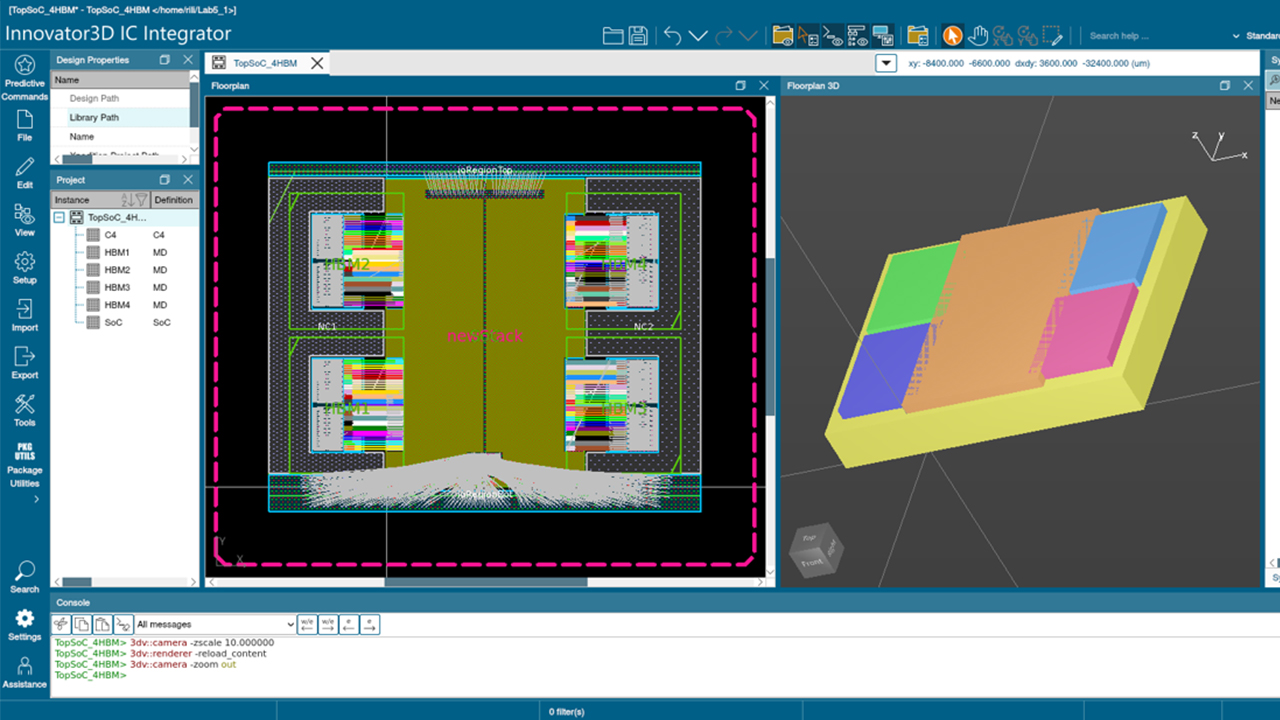Screen dimensions: 1280x720
Task: Select HBM3 instance in Project tree
Action: [117, 288]
